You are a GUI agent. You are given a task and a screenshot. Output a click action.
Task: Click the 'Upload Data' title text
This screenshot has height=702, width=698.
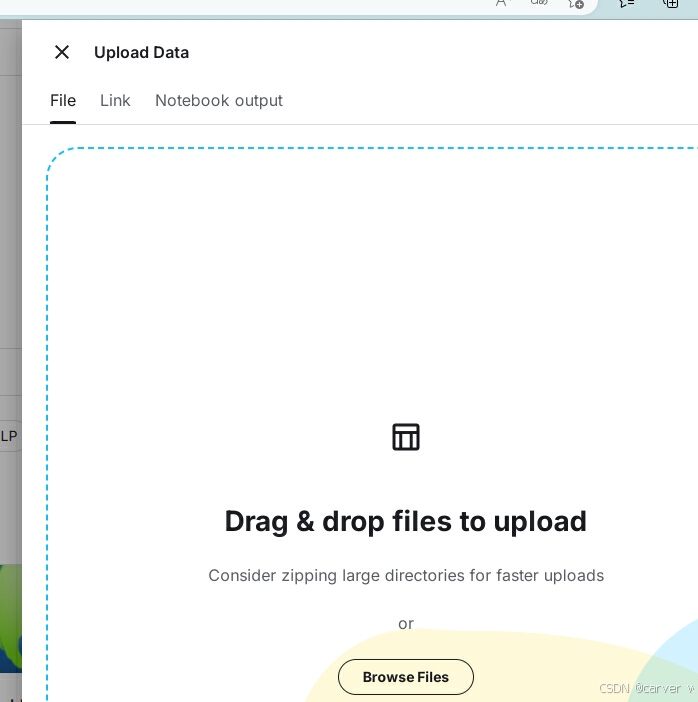pyautogui.click(x=141, y=52)
